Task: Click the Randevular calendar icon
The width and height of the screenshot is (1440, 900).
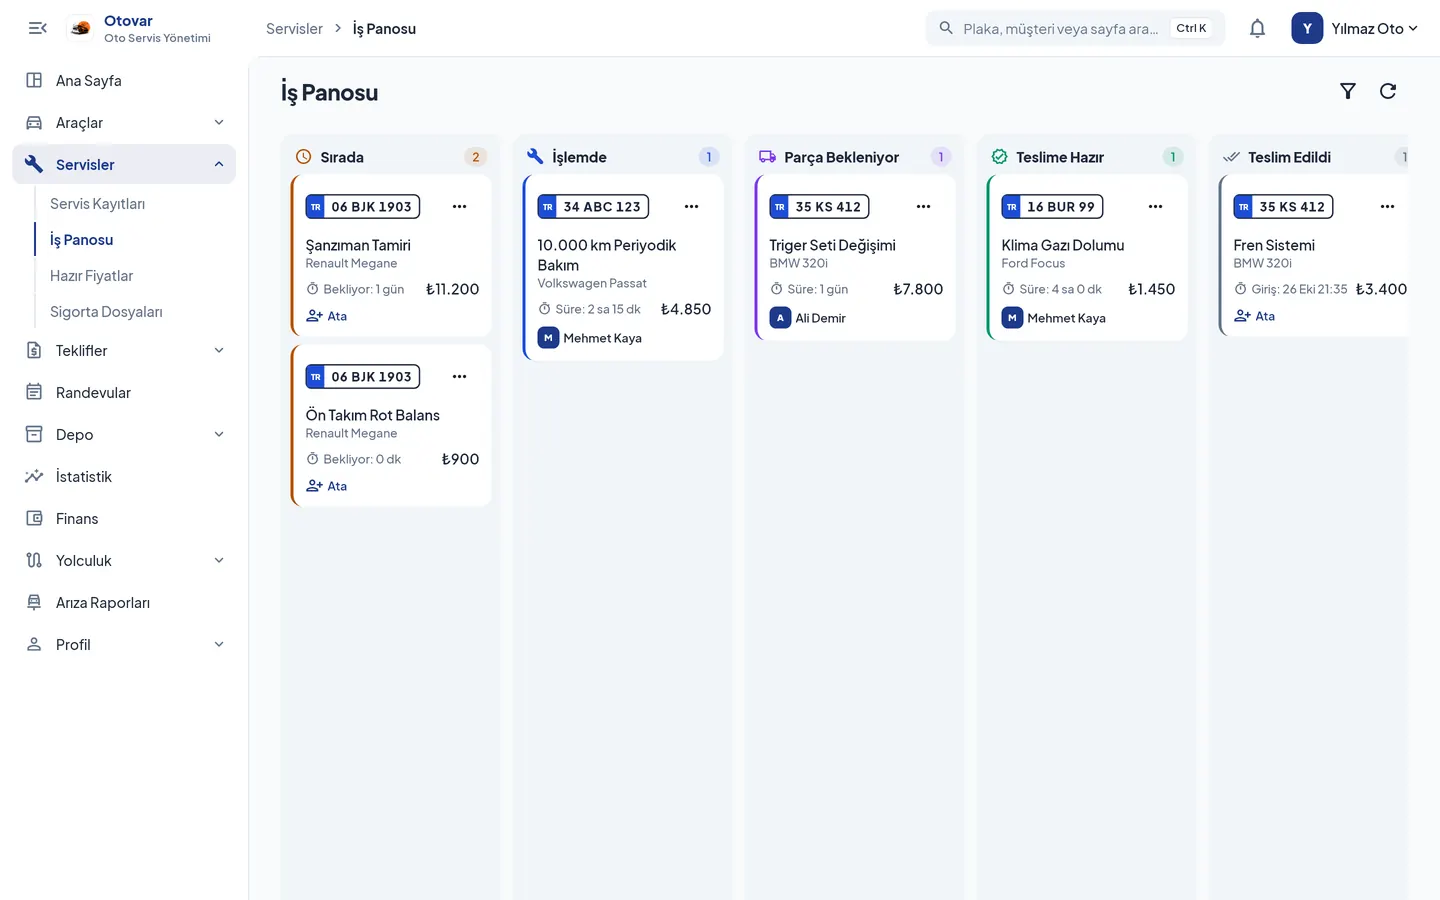Action: coord(34,392)
